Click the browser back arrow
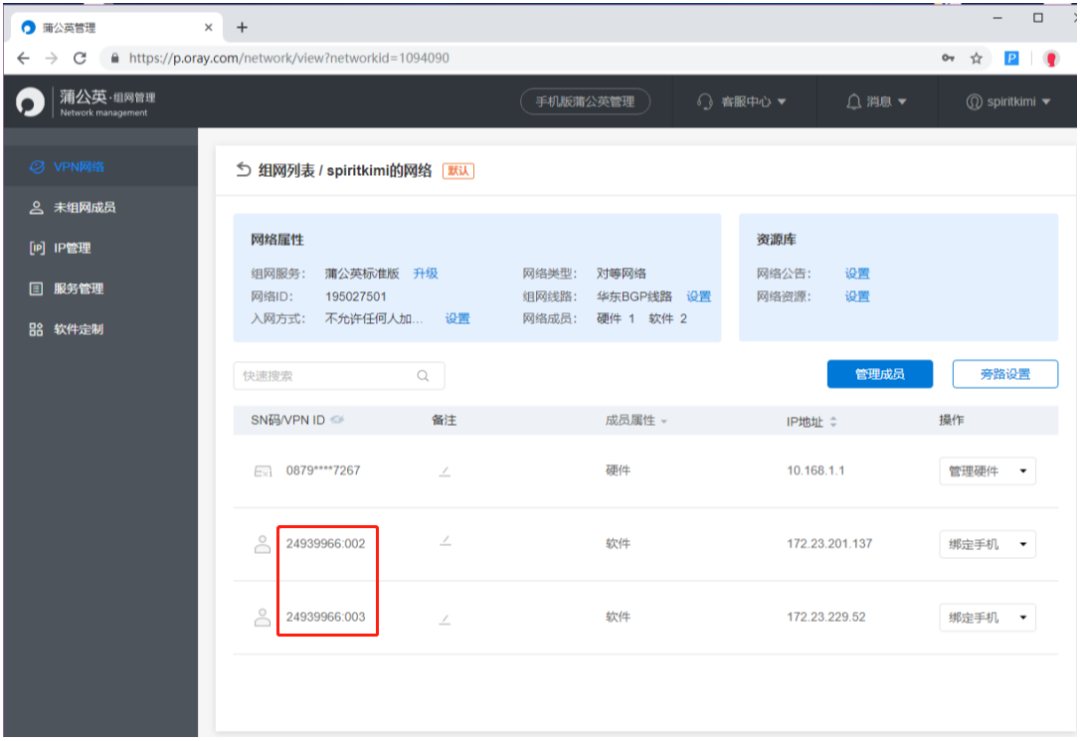This screenshot has height=741, width=1080. [x=23, y=59]
